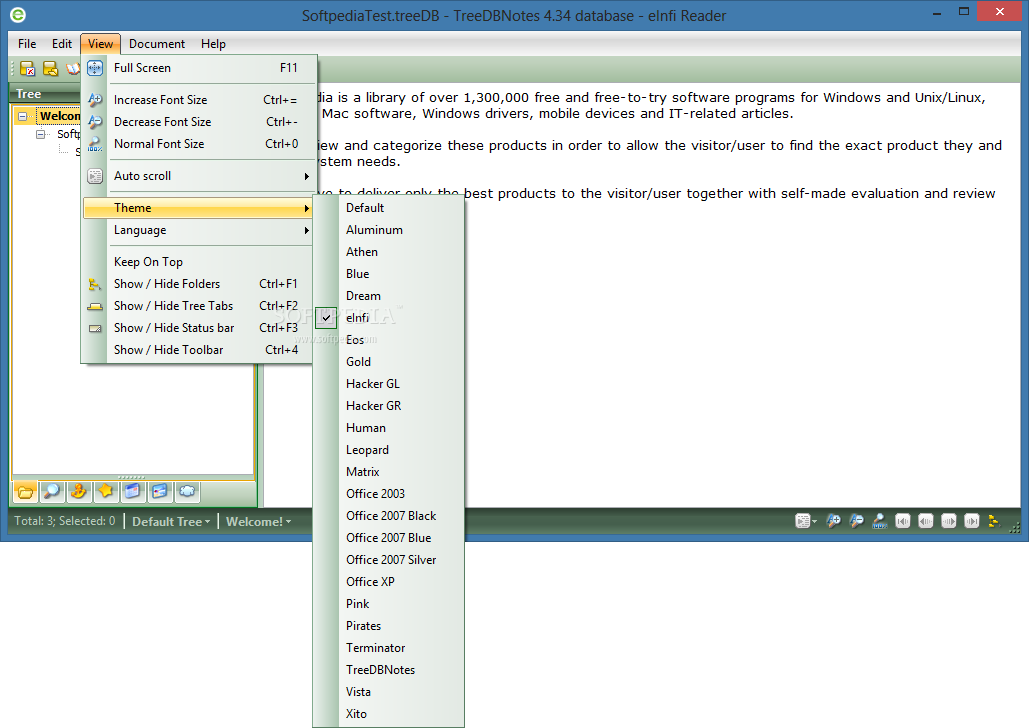Choose Normal Font Size
1029x728 pixels.
198,144
